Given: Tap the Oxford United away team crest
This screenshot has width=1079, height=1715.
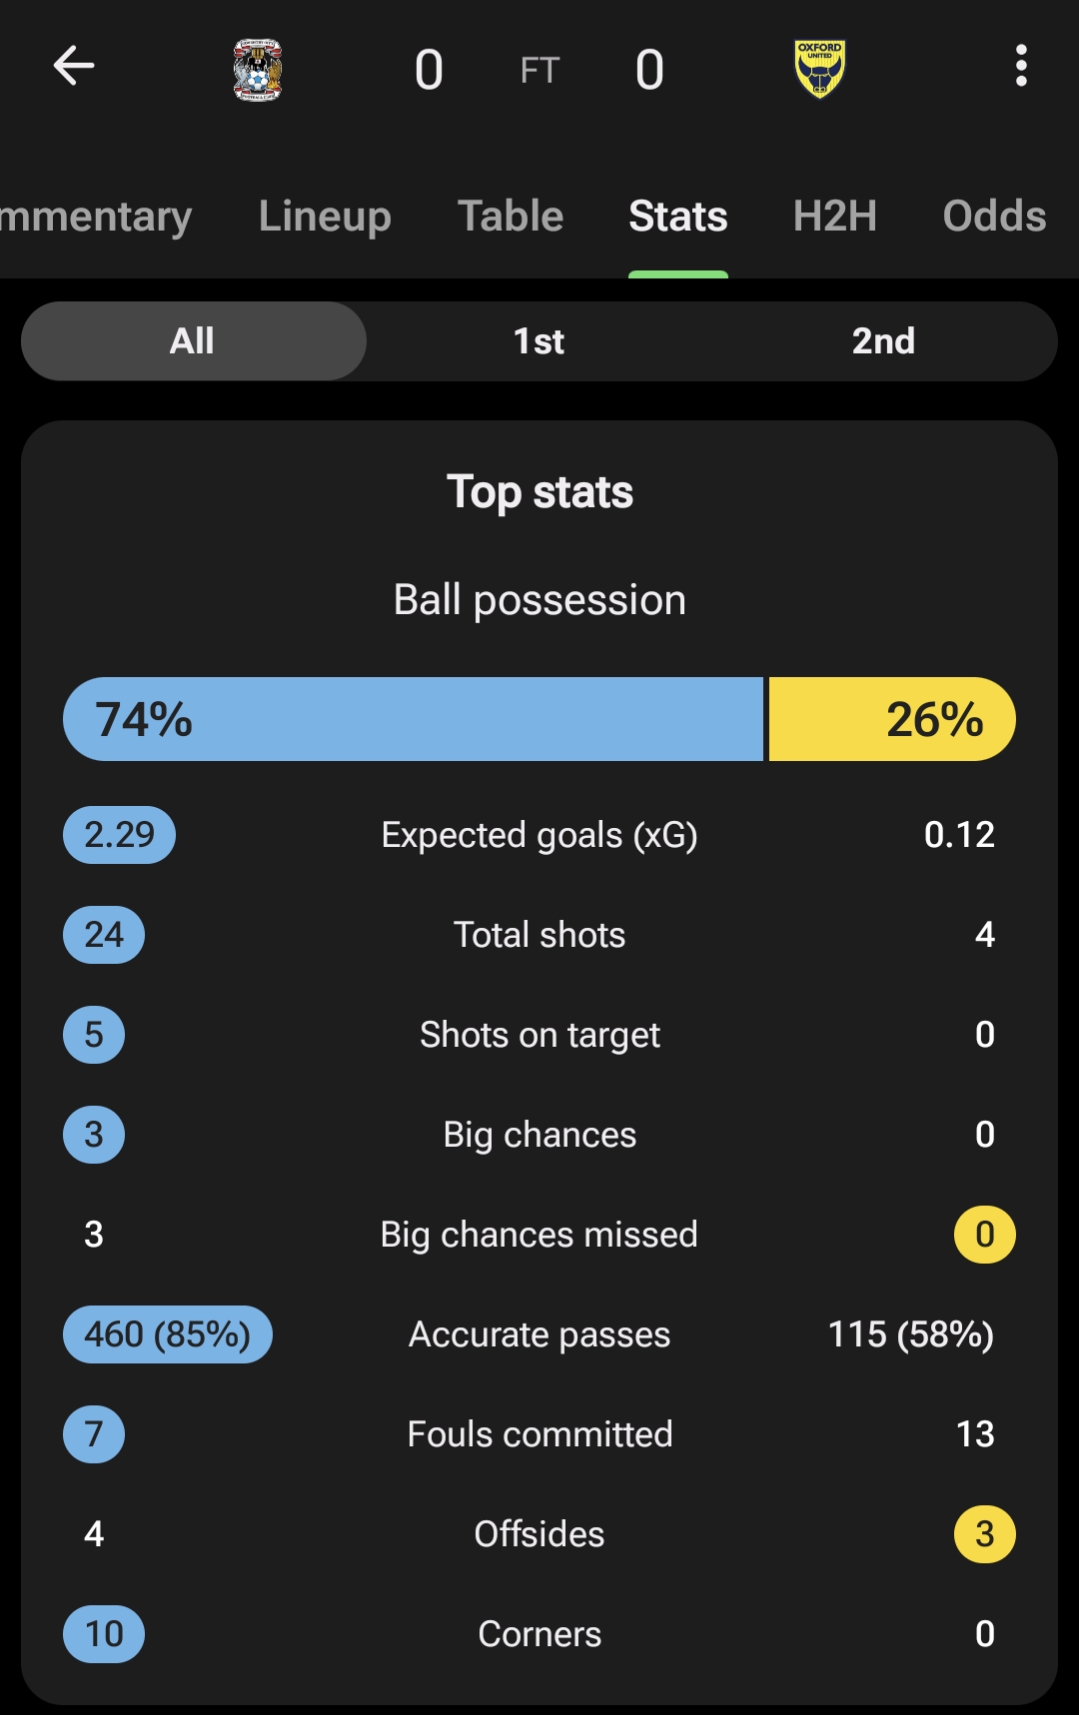Looking at the screenshot, I should (819, 69).
